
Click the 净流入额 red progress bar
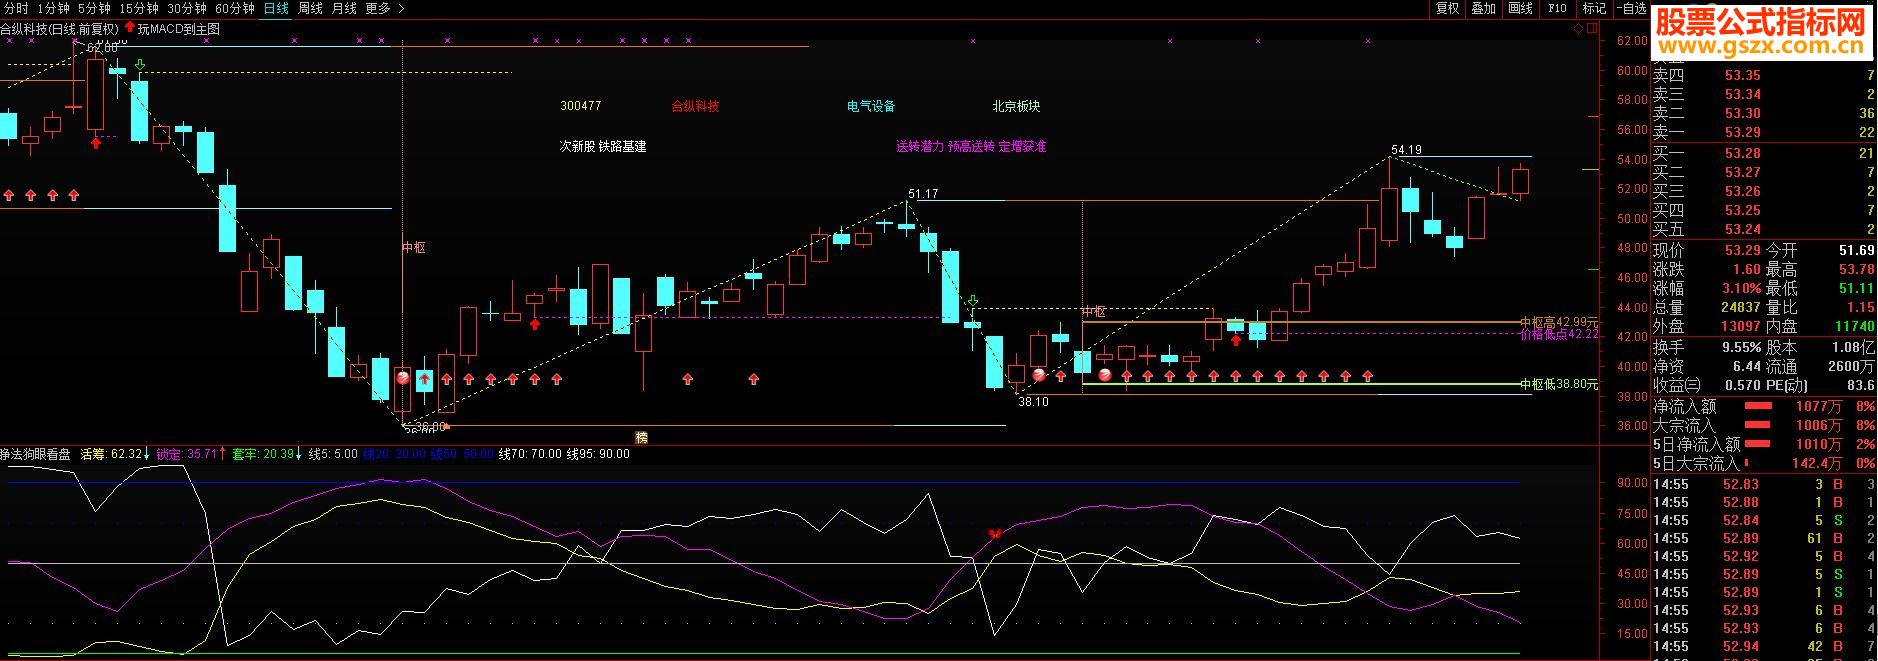click(1758, 406)
